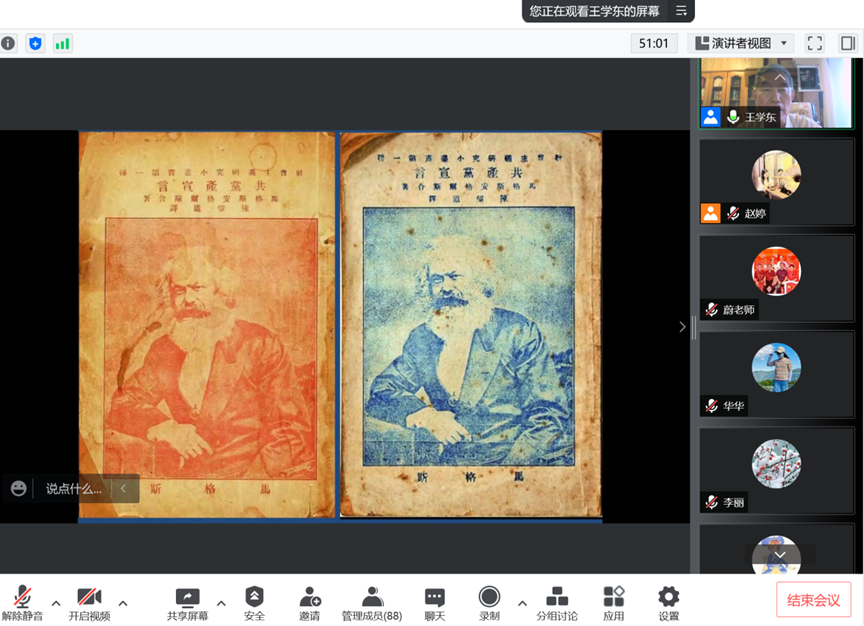
Task: Click the 说点什么 chat input field
Action: 74,489
